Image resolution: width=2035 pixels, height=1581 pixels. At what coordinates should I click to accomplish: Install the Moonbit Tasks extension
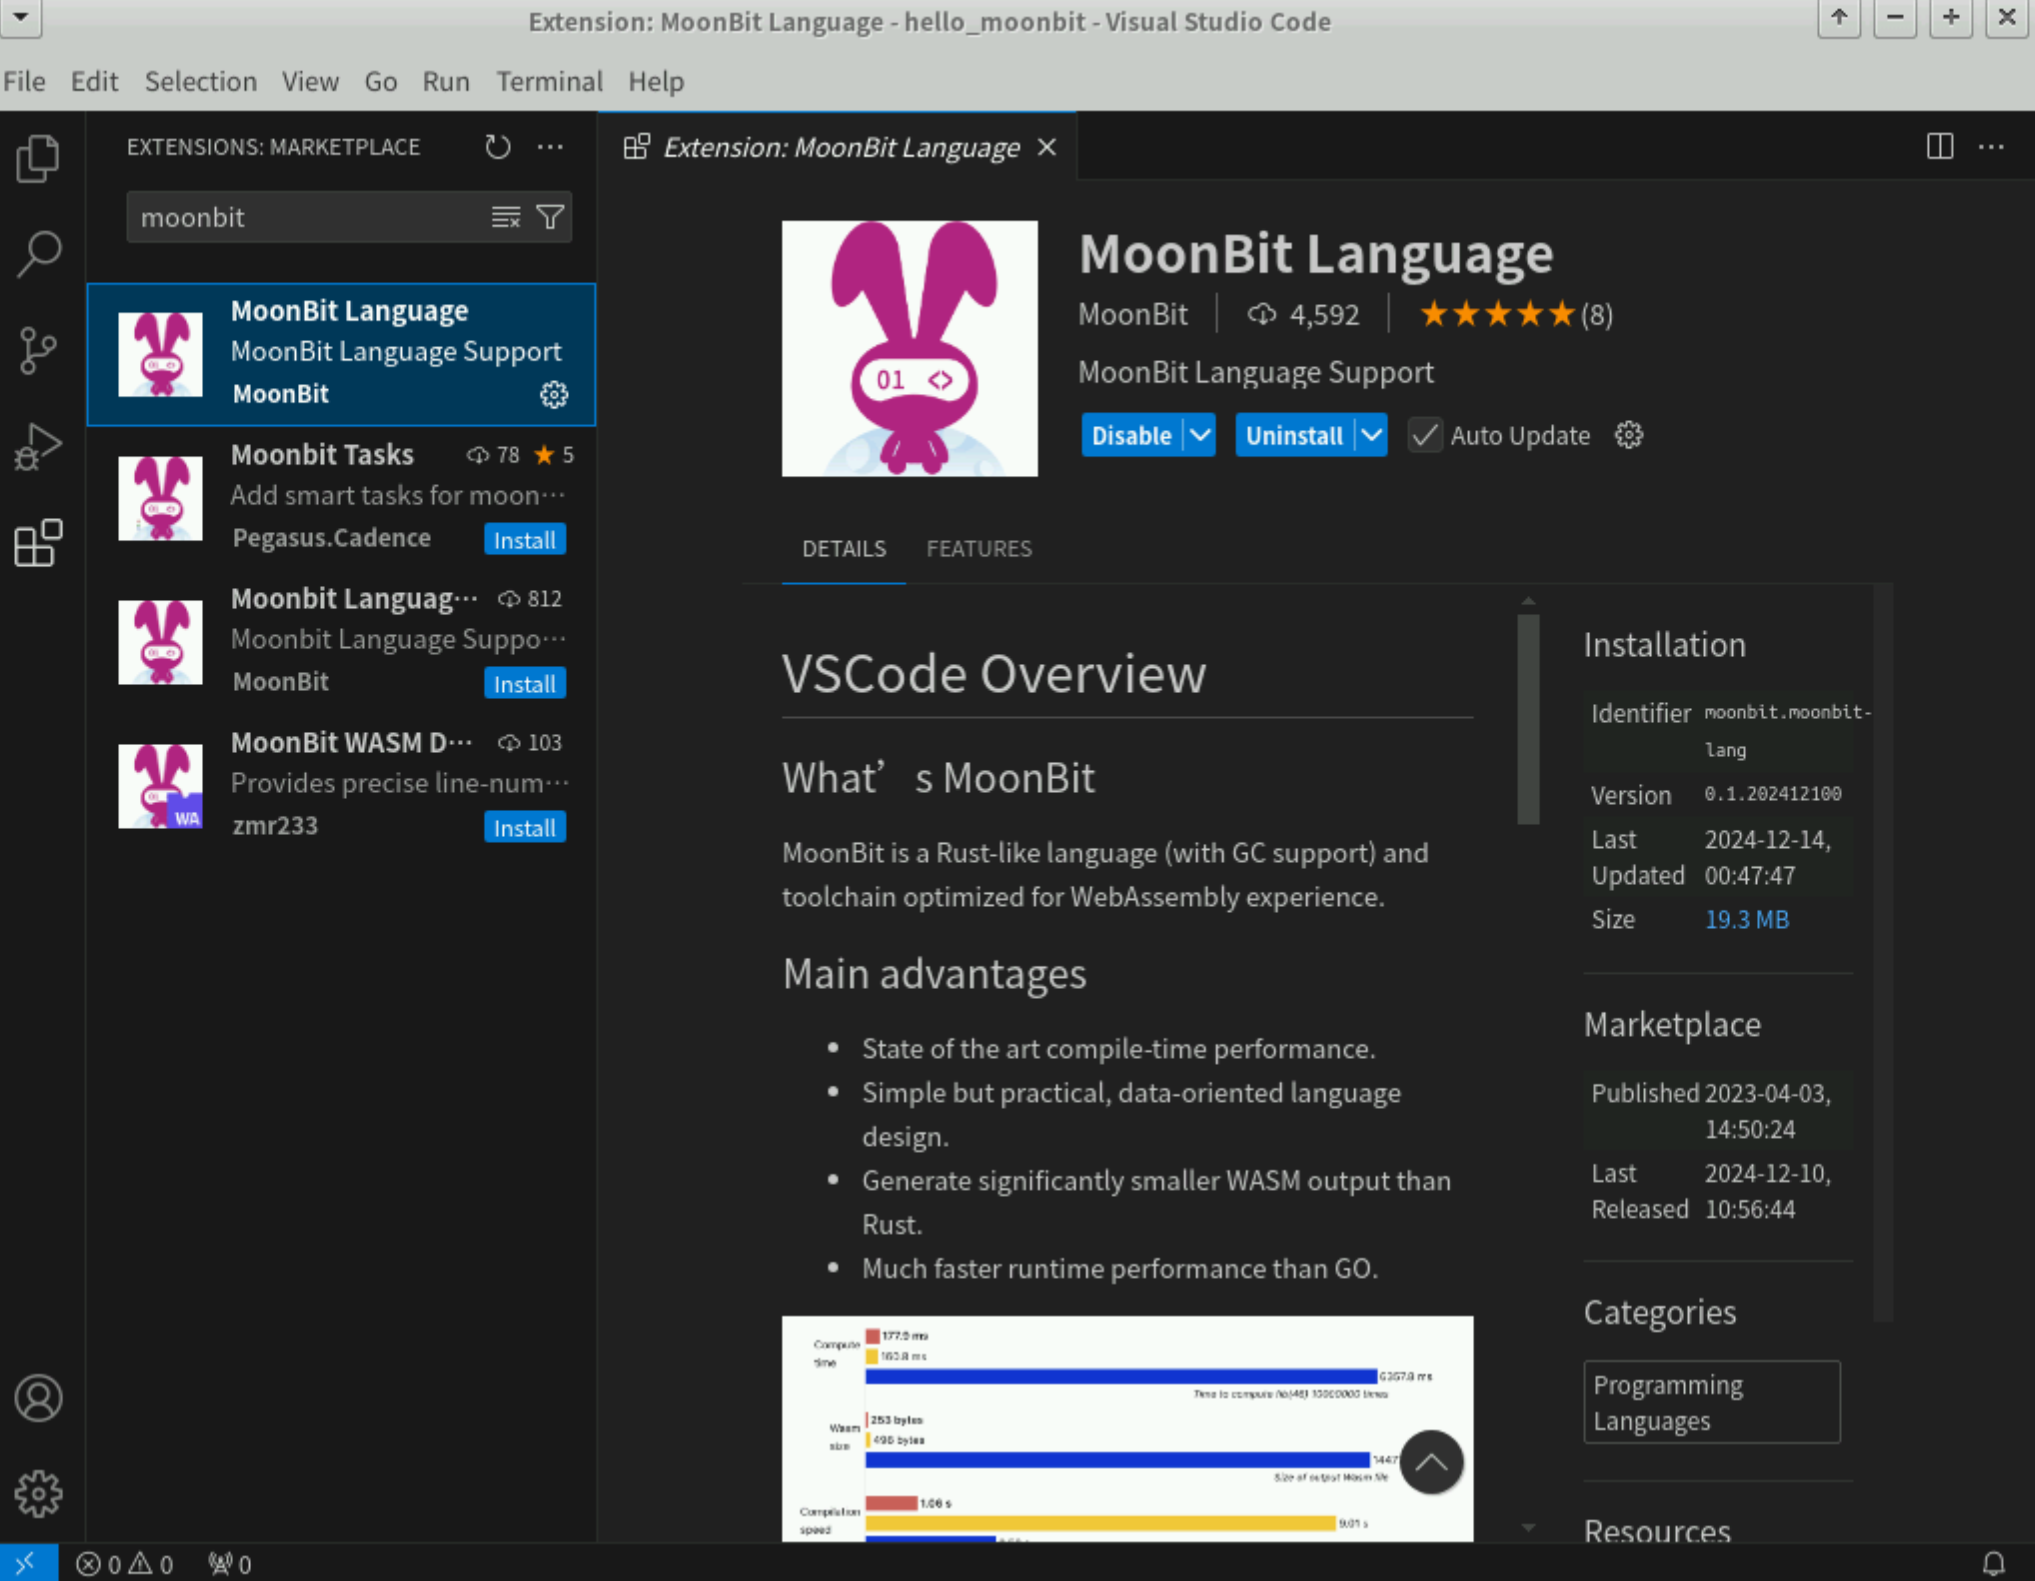[524, 540]
